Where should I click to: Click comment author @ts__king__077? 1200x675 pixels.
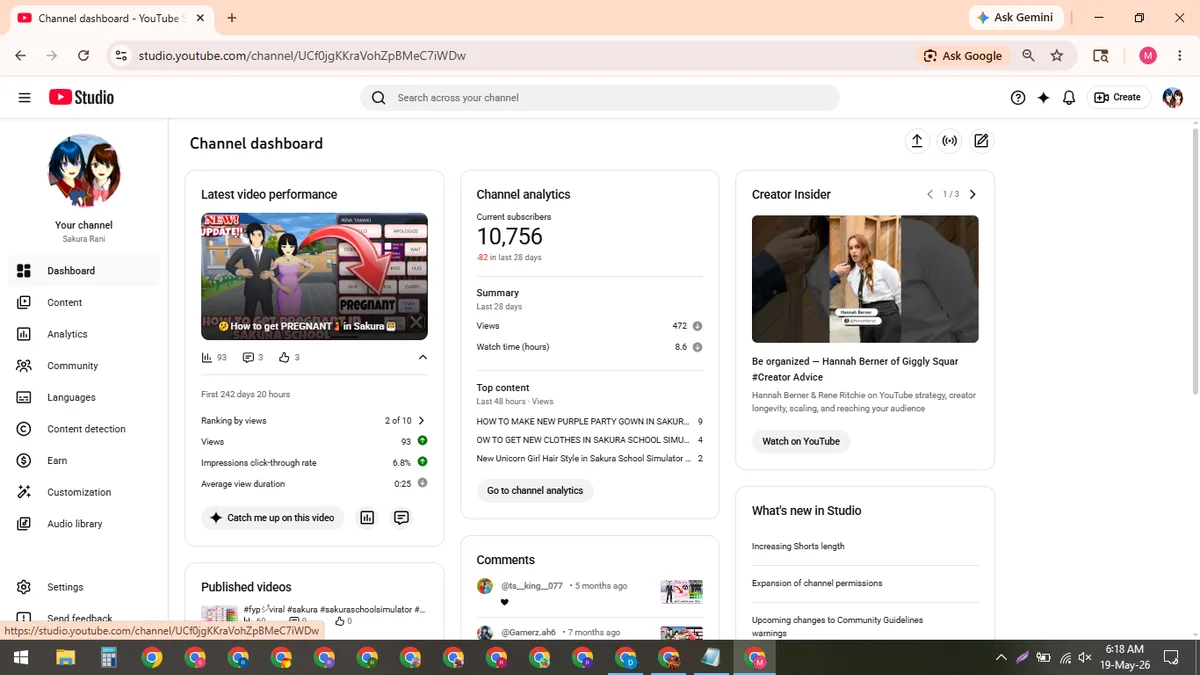pyautogui.click(x=532, y=586)
